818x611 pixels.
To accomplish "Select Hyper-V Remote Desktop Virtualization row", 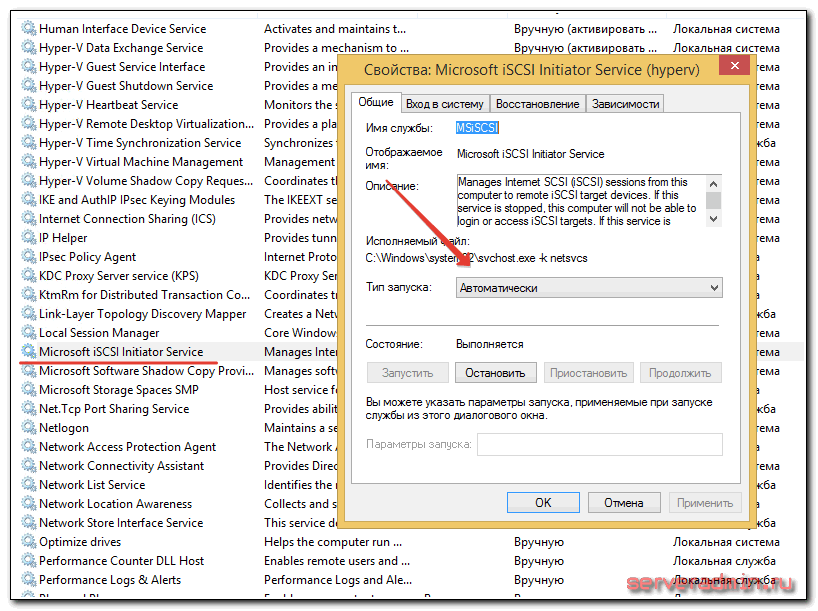I will coord(146,124).
